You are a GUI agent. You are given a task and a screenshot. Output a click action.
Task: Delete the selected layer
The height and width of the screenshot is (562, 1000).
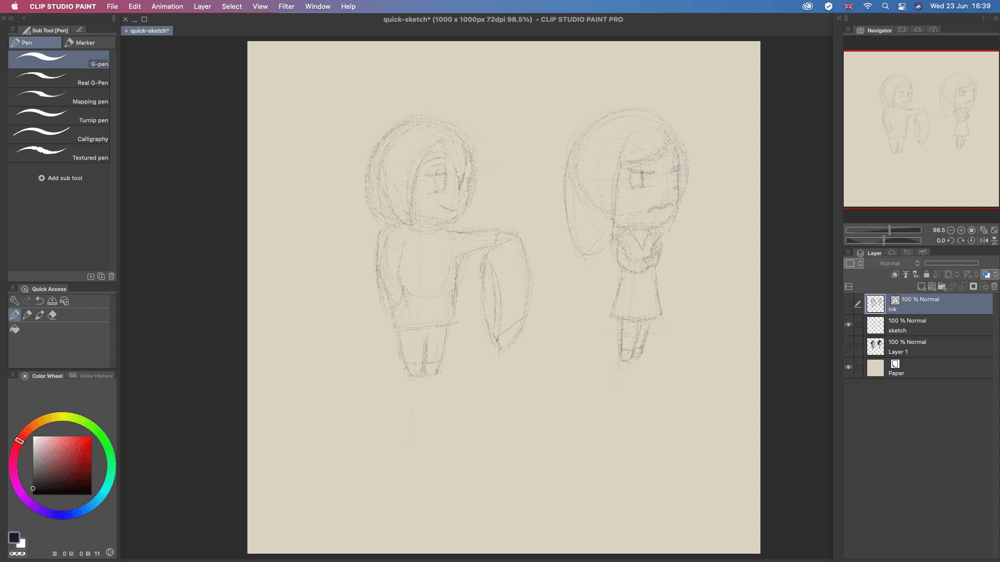pyautogui.click(x=994, y=287)
